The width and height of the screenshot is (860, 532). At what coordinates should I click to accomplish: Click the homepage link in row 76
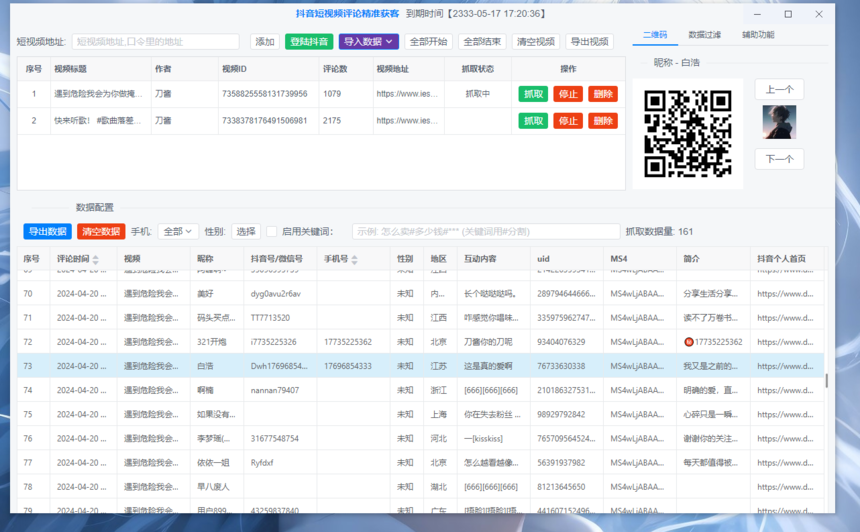(785, 438)
